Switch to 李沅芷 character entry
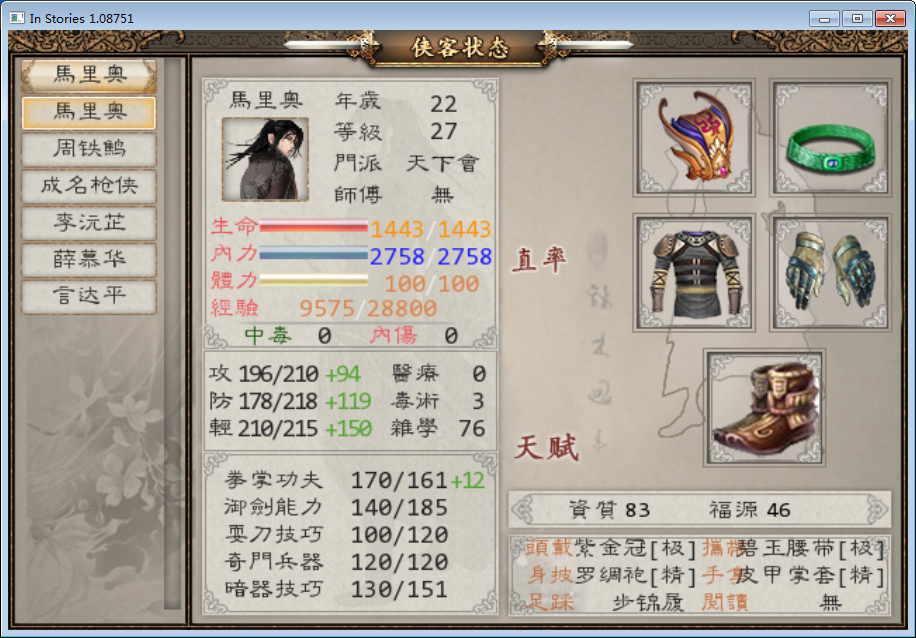The height and width of the screenshot is (638, 916). pos(89,222)
